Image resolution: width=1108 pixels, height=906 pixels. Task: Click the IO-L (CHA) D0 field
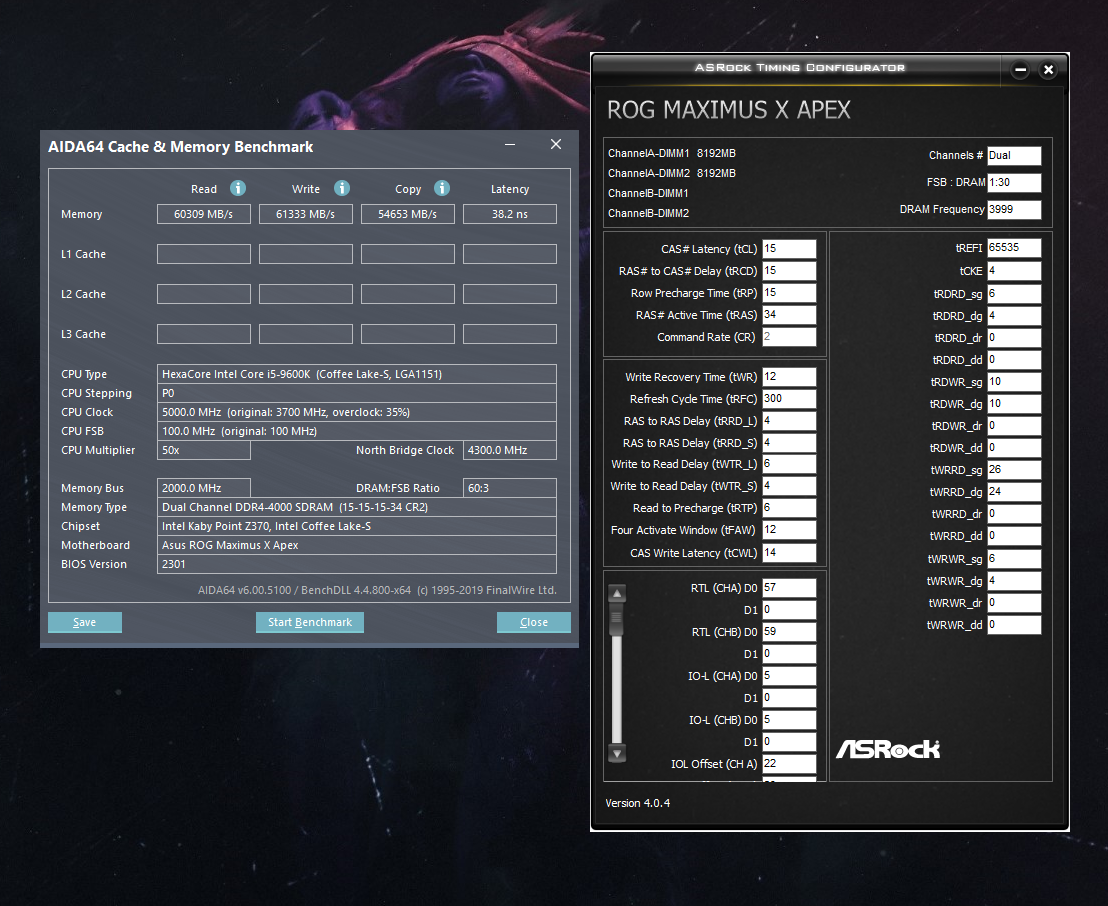(789, 676)
